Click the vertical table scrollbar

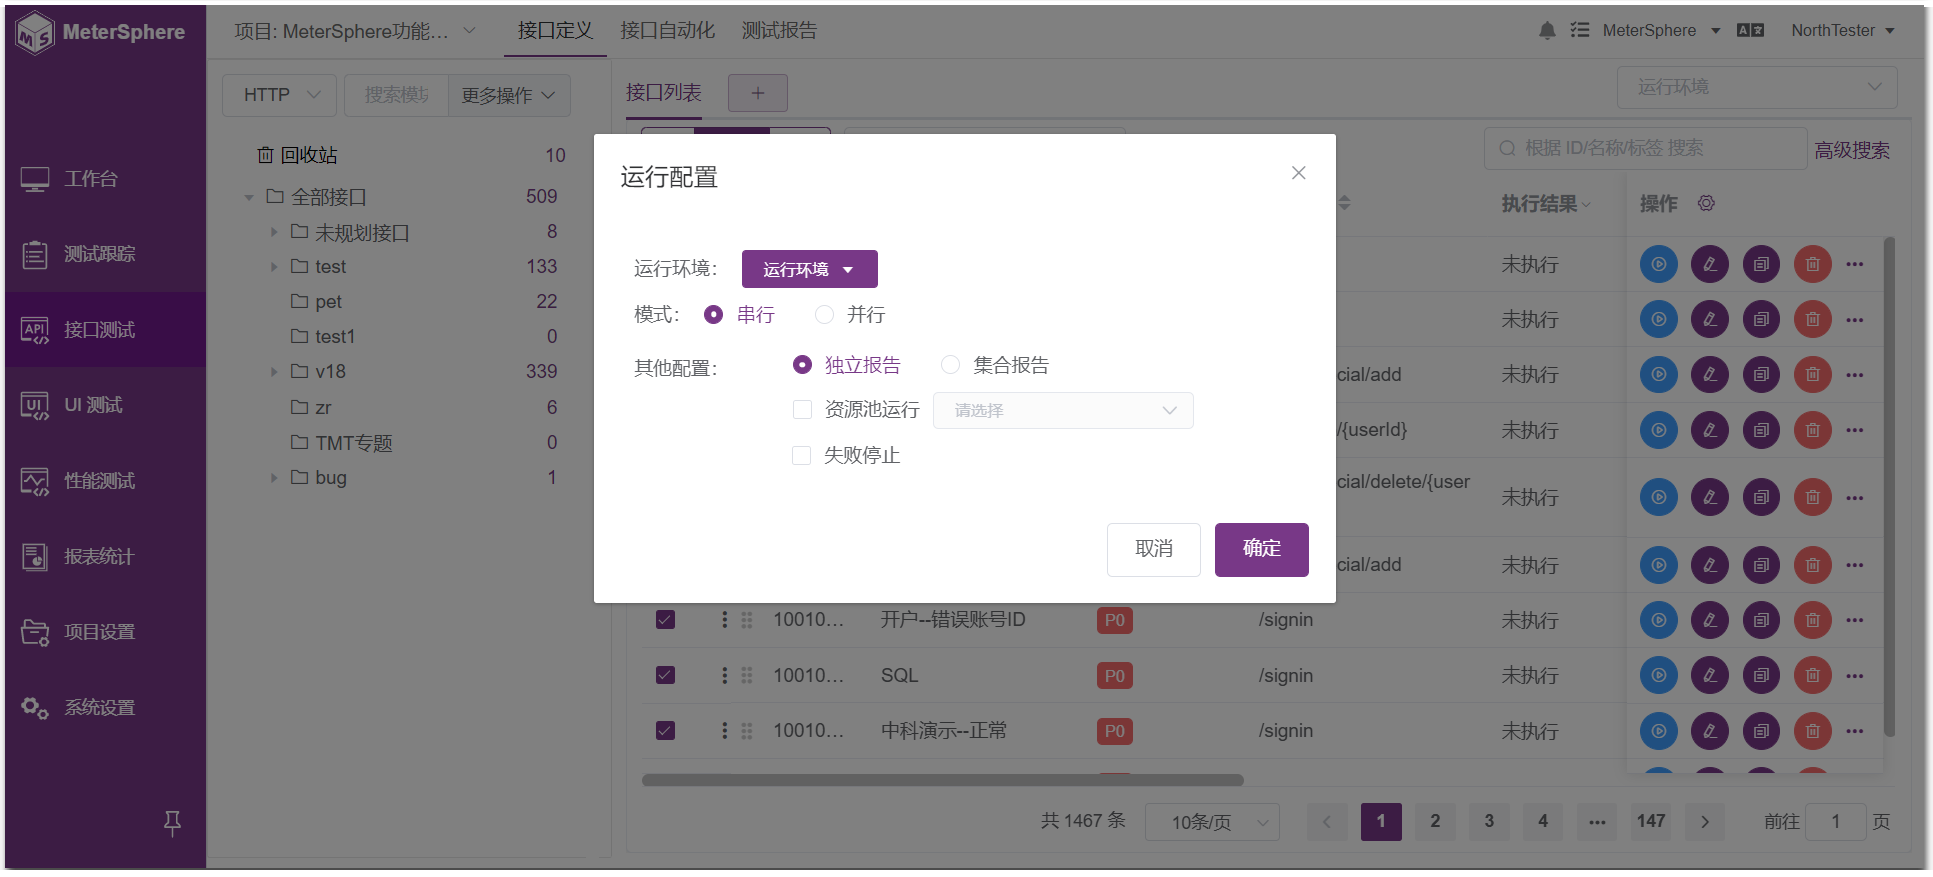tap(1889, 486)
